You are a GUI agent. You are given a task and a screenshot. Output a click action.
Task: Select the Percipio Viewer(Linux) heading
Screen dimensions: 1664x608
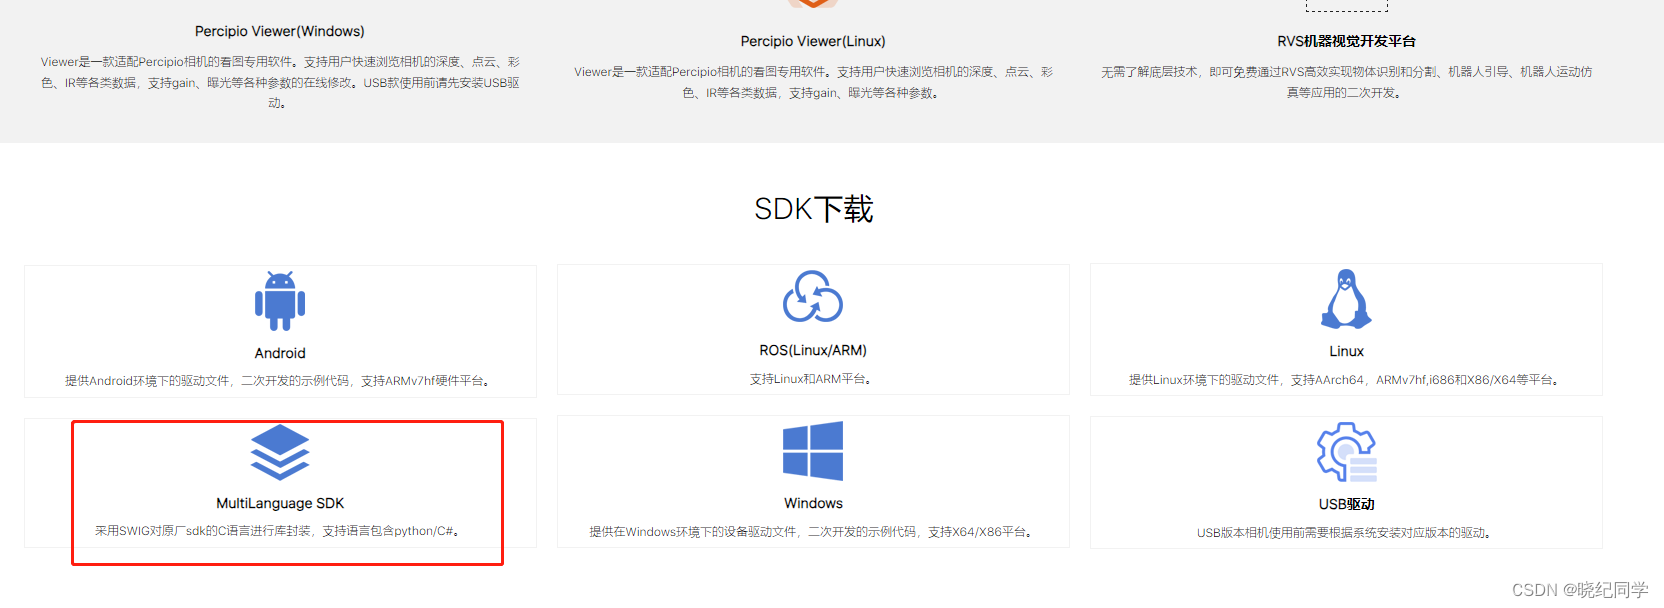tap(813, 41)
